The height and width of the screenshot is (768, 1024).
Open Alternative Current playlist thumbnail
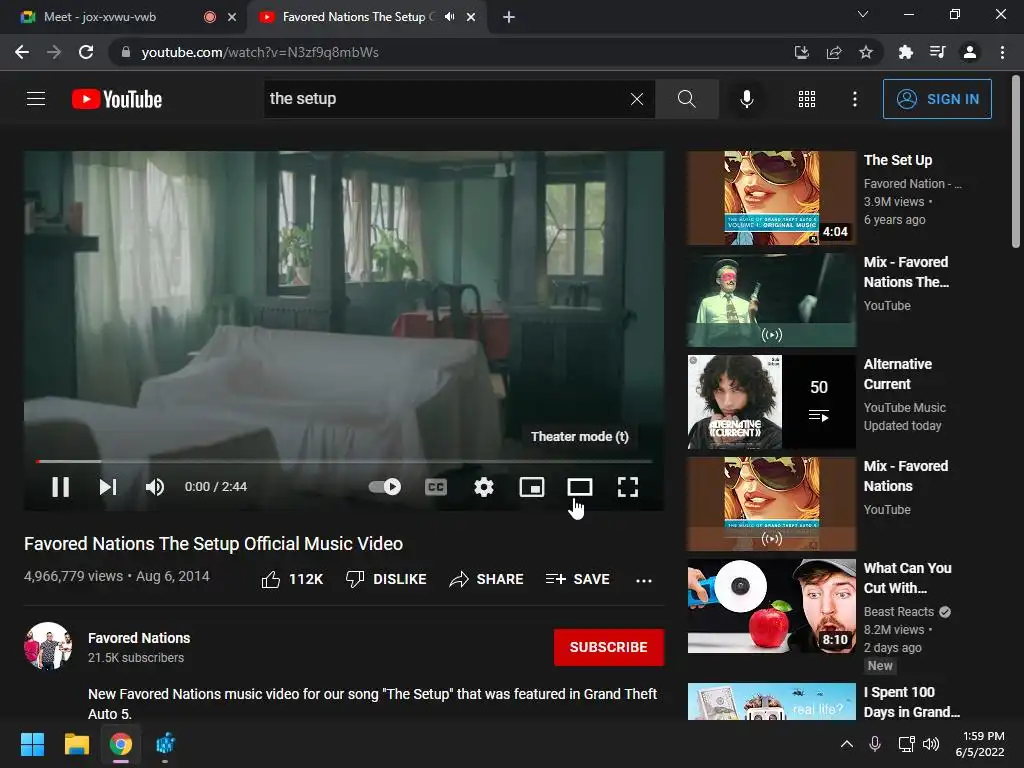[771, 402]
